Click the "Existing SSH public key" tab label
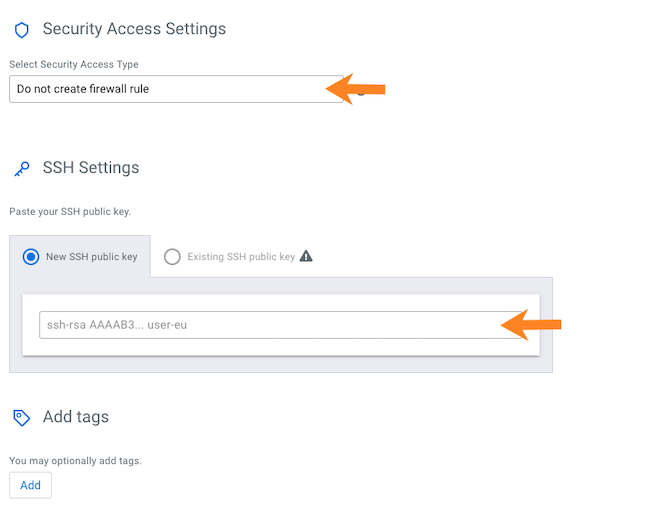The height and width of the screenshot is (506, 650). (x=241, y=257)
